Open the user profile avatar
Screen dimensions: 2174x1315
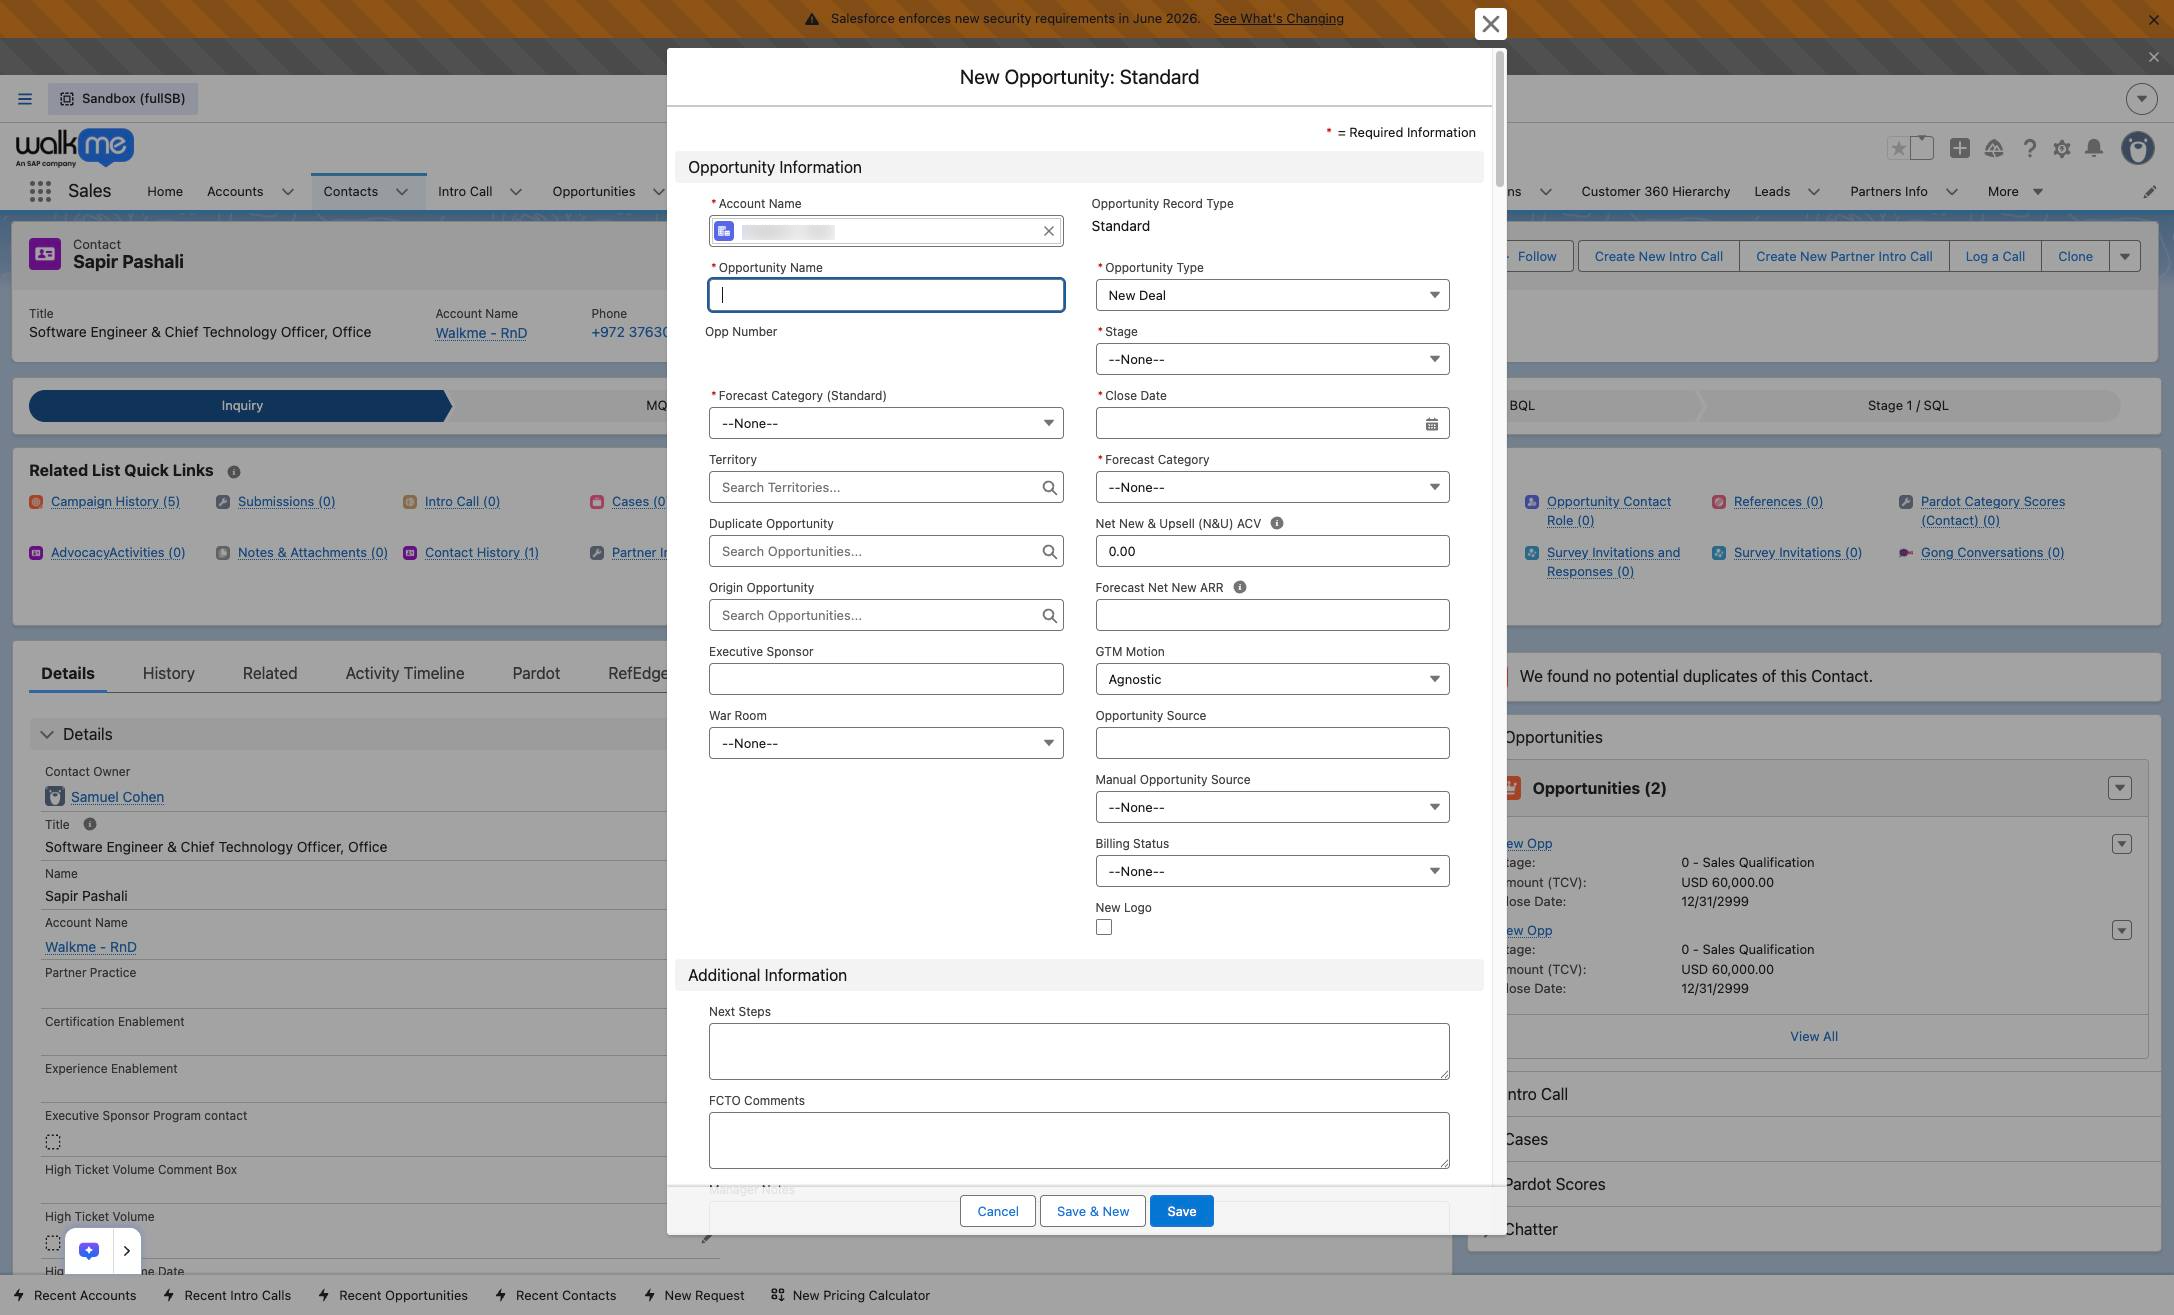click(x=2138, y=148)
